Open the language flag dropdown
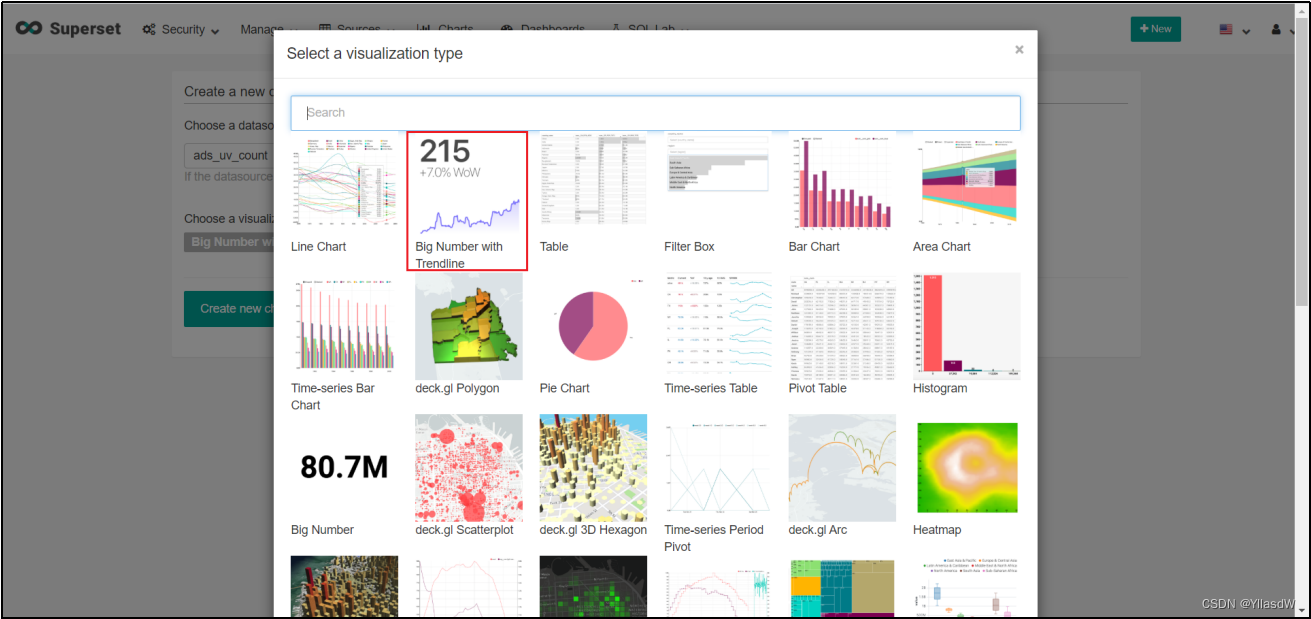This screenshot has height=619, width=1311. click(1234, 30)
